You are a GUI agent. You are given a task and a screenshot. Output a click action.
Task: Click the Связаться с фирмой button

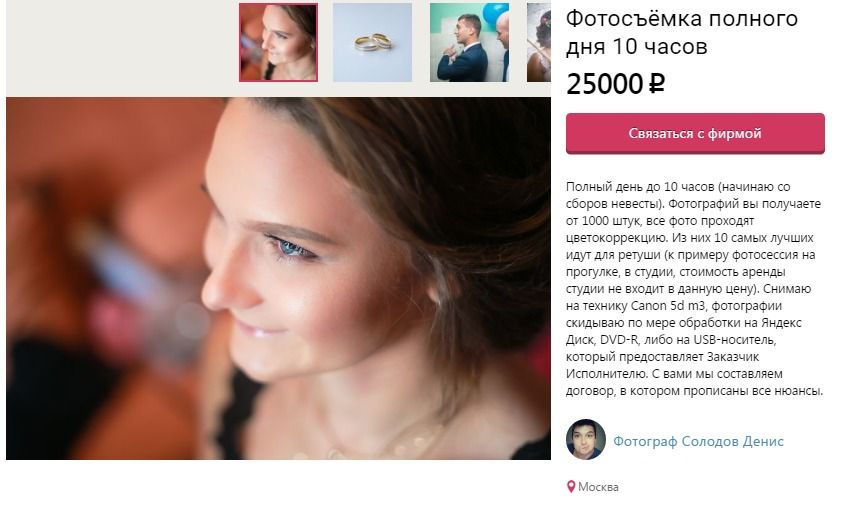pos(695,133)
